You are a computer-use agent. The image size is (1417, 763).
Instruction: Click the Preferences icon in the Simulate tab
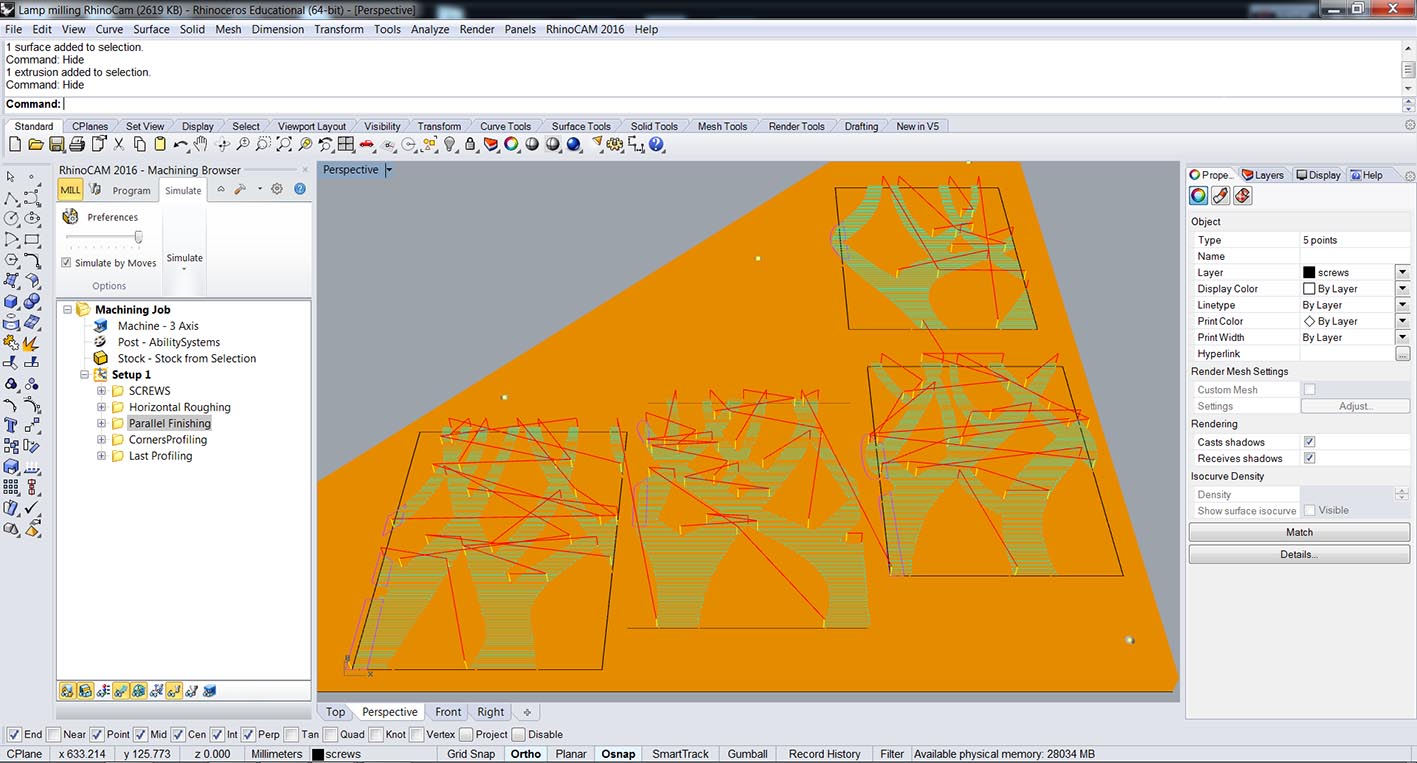point(70,217)
